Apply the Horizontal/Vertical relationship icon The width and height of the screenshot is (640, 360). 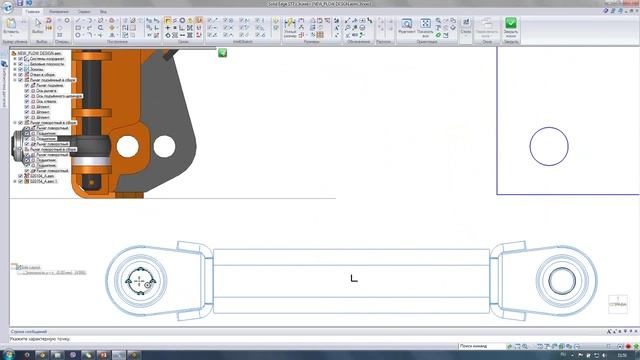point(167,28)
